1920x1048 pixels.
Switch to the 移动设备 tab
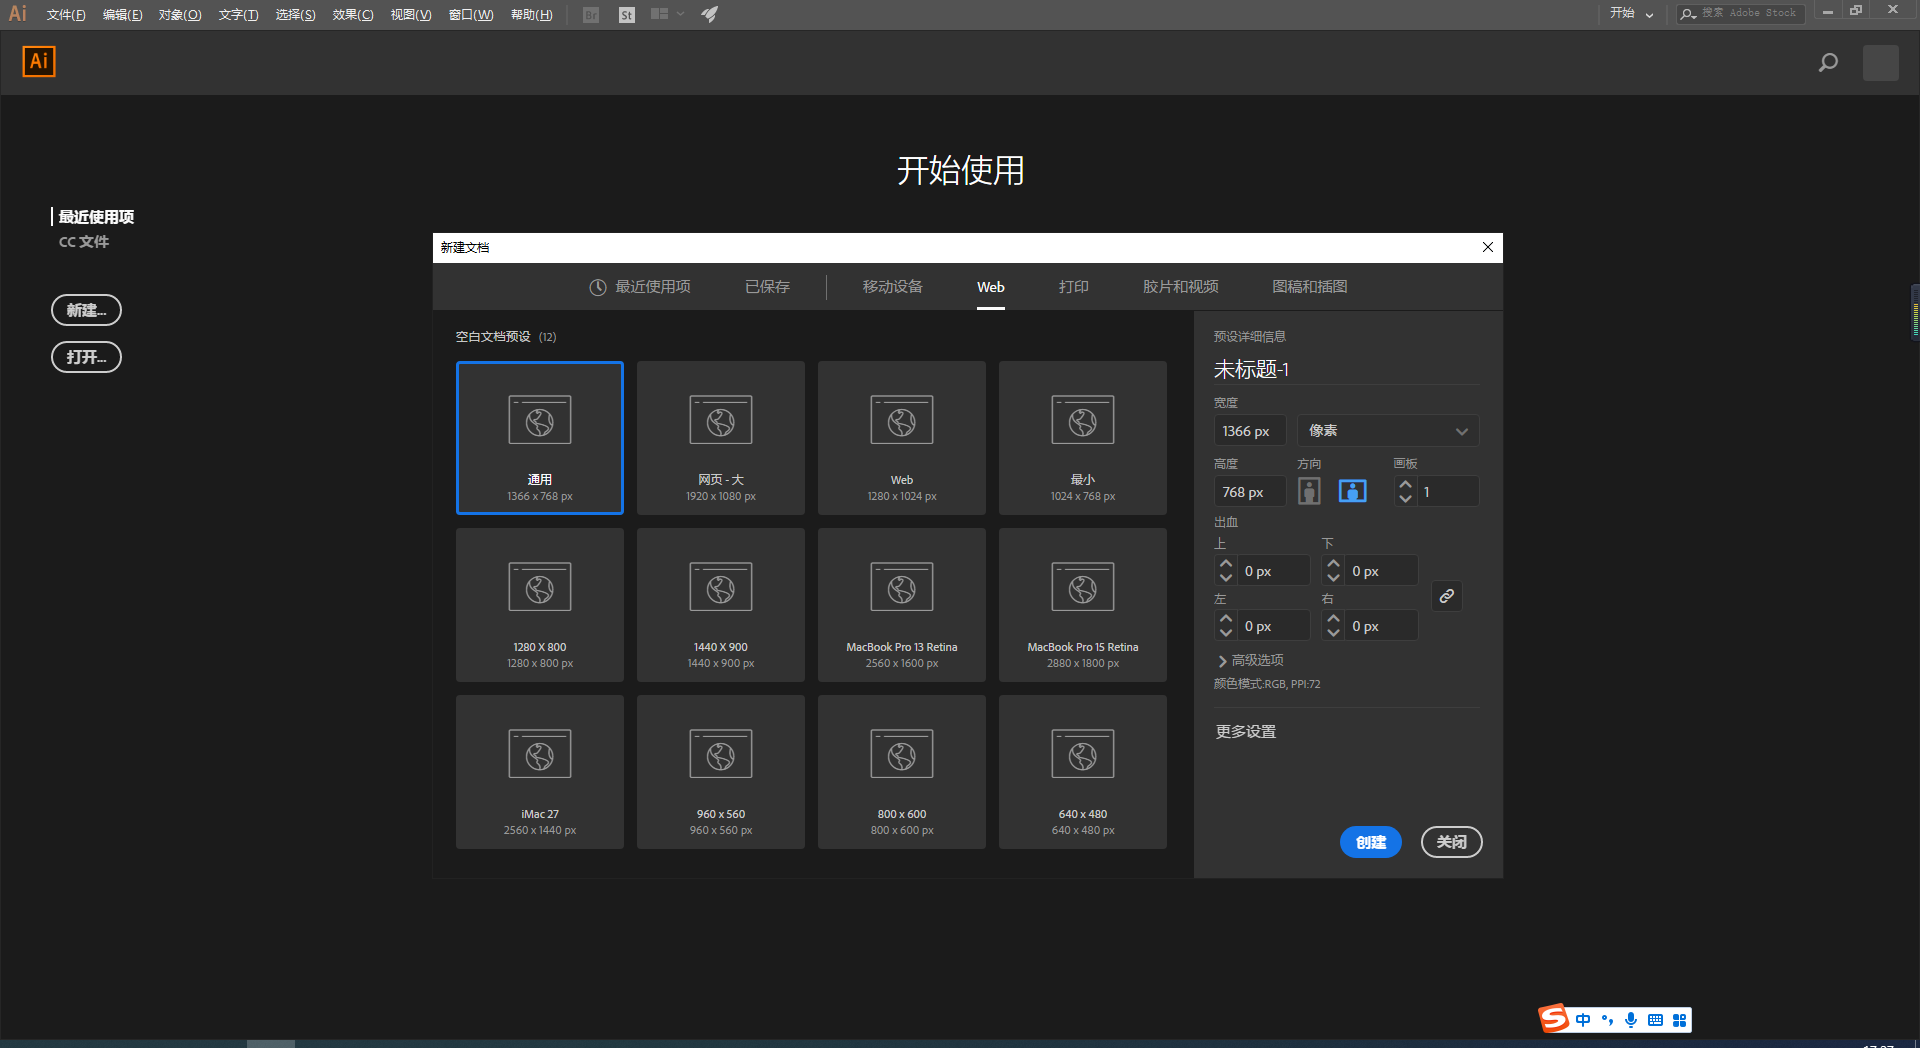coord(891,286)
